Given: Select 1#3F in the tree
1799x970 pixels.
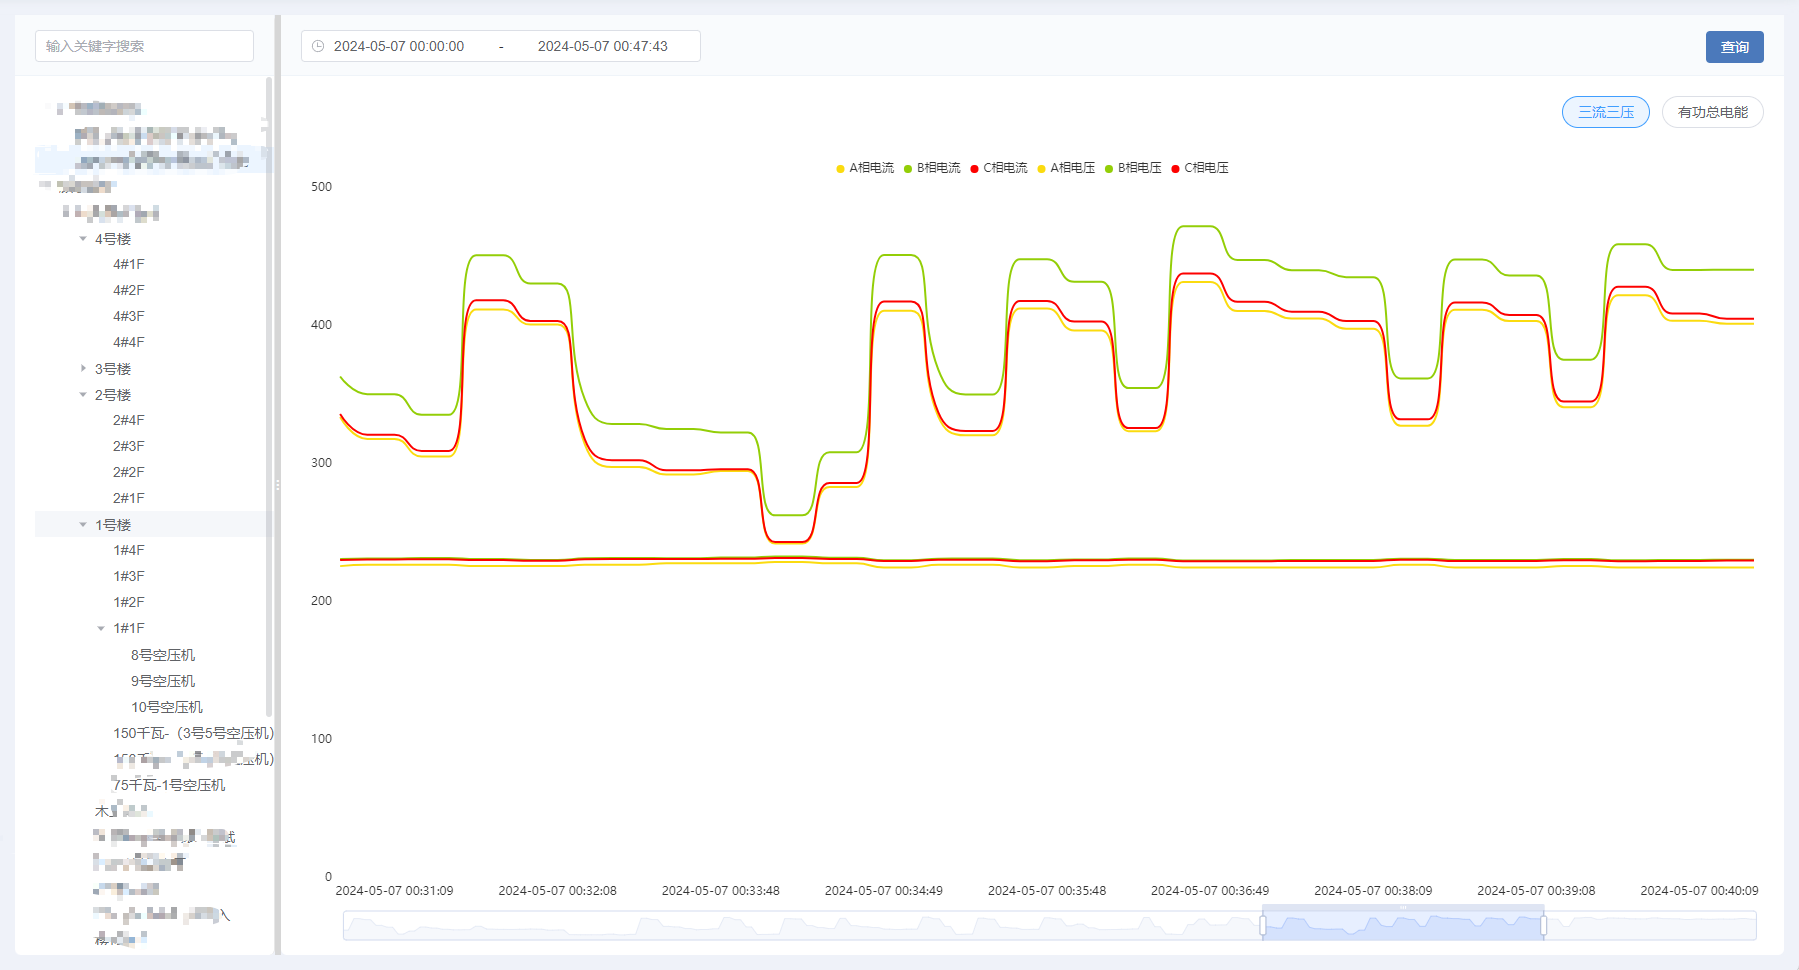Looking at the screenshot, I should point(129,577).
